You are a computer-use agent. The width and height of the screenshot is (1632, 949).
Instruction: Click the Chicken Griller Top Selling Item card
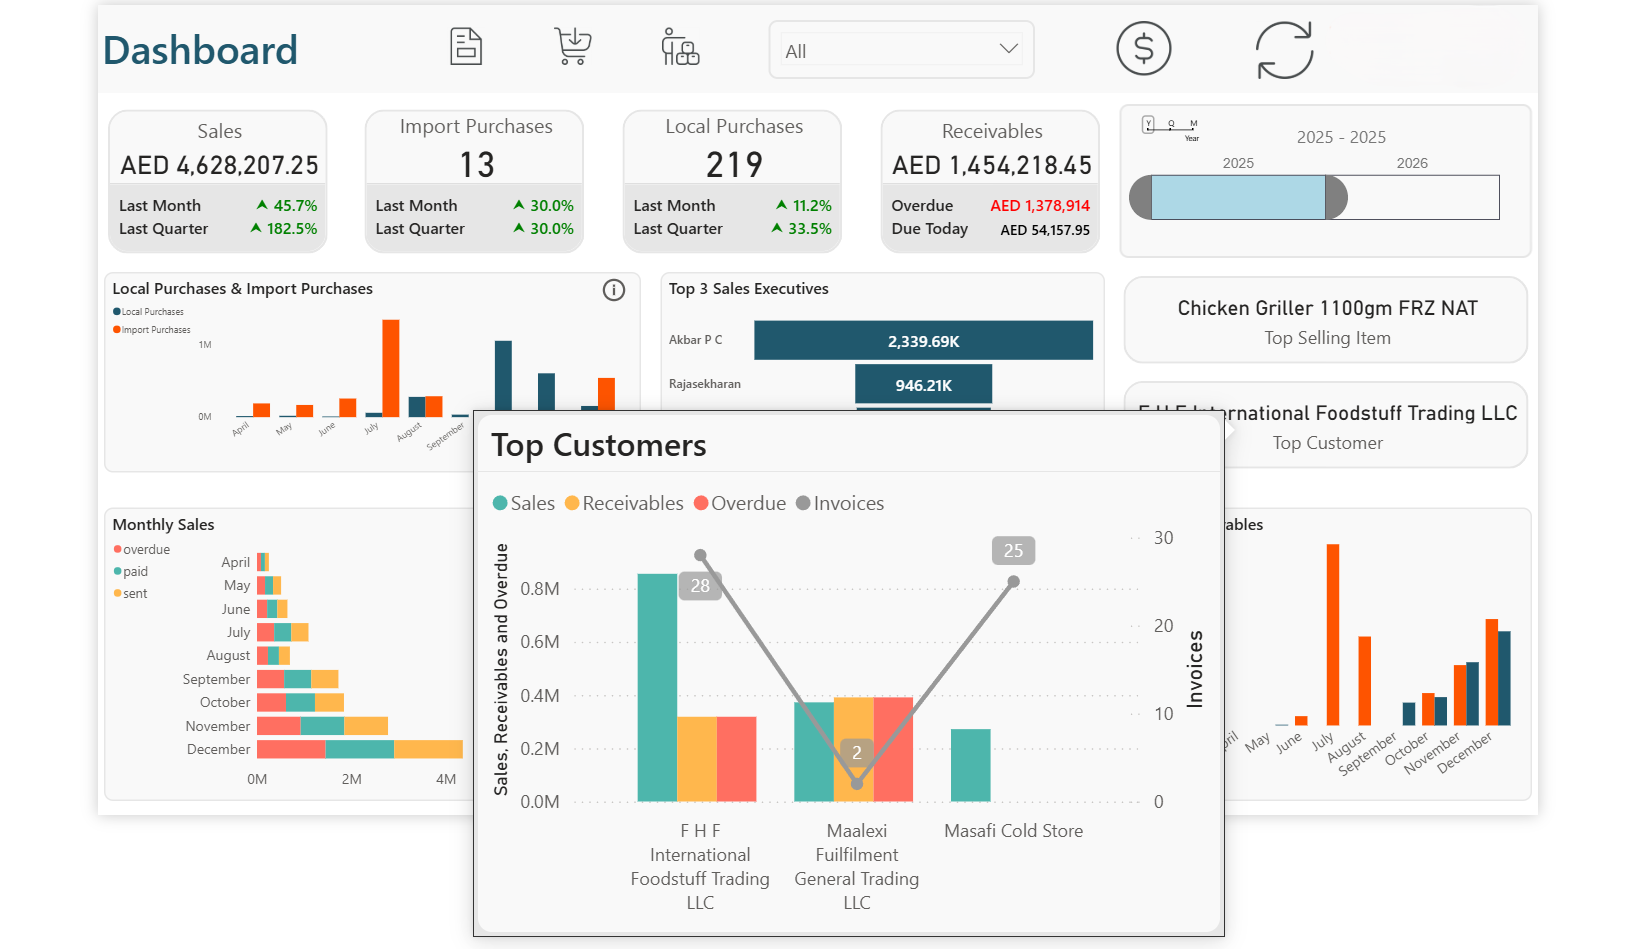tap(1326, 320)
